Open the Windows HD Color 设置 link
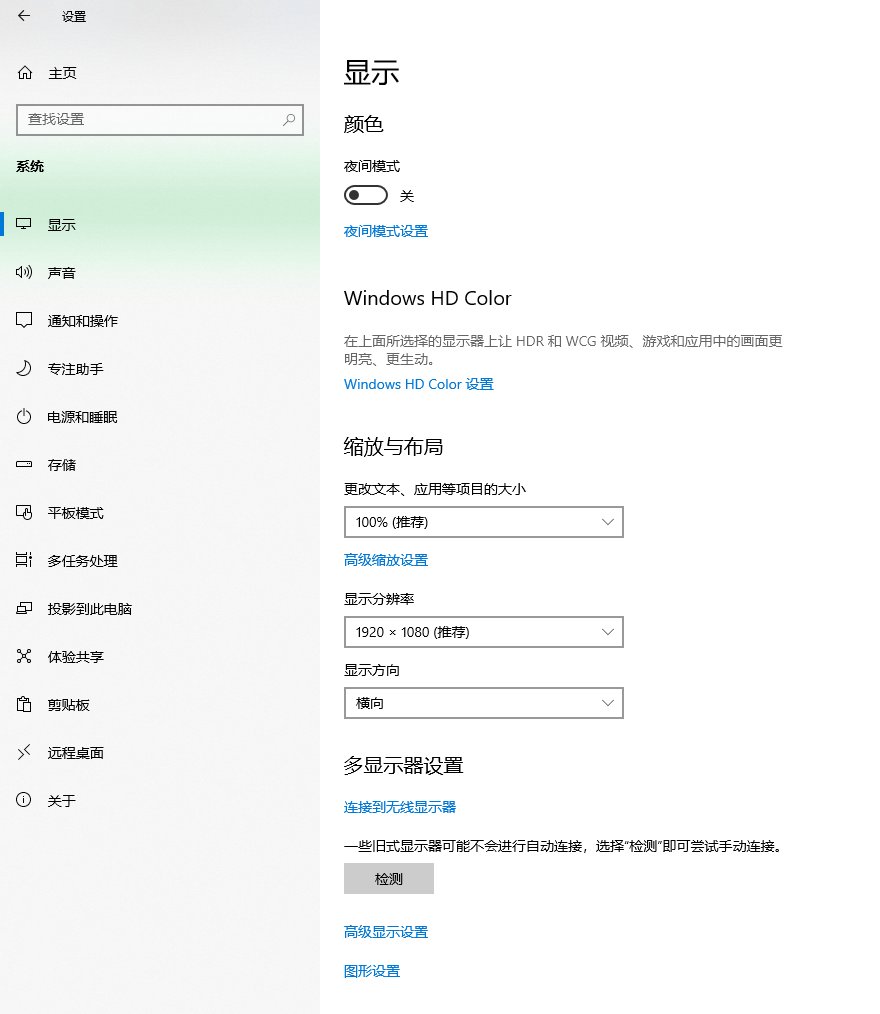 [418, 384]
